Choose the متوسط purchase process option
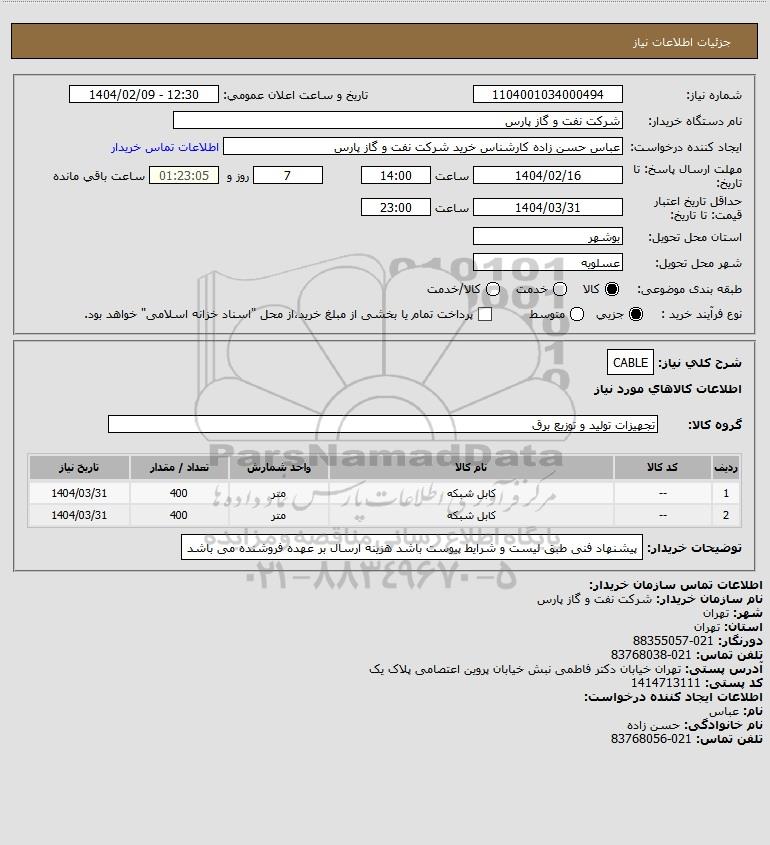 coord(577,314)
